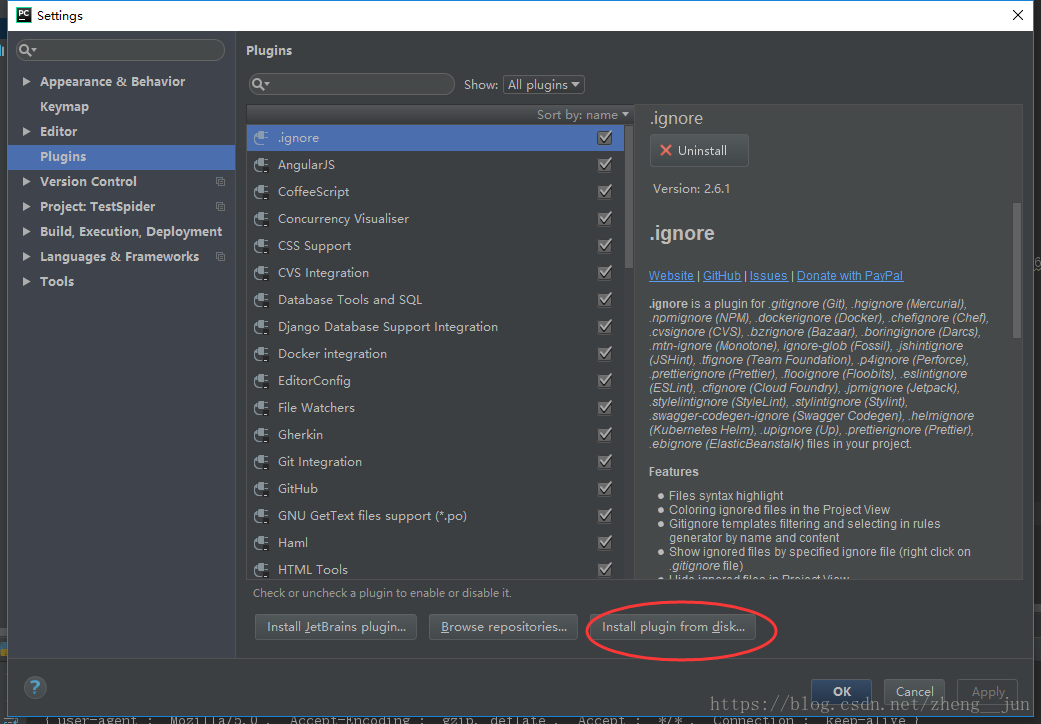Image resolution: width=1041 pixels, height=724 pixels.
Task: Click the plugin icon next to AngularJS
Action: [x=262, y=165]
